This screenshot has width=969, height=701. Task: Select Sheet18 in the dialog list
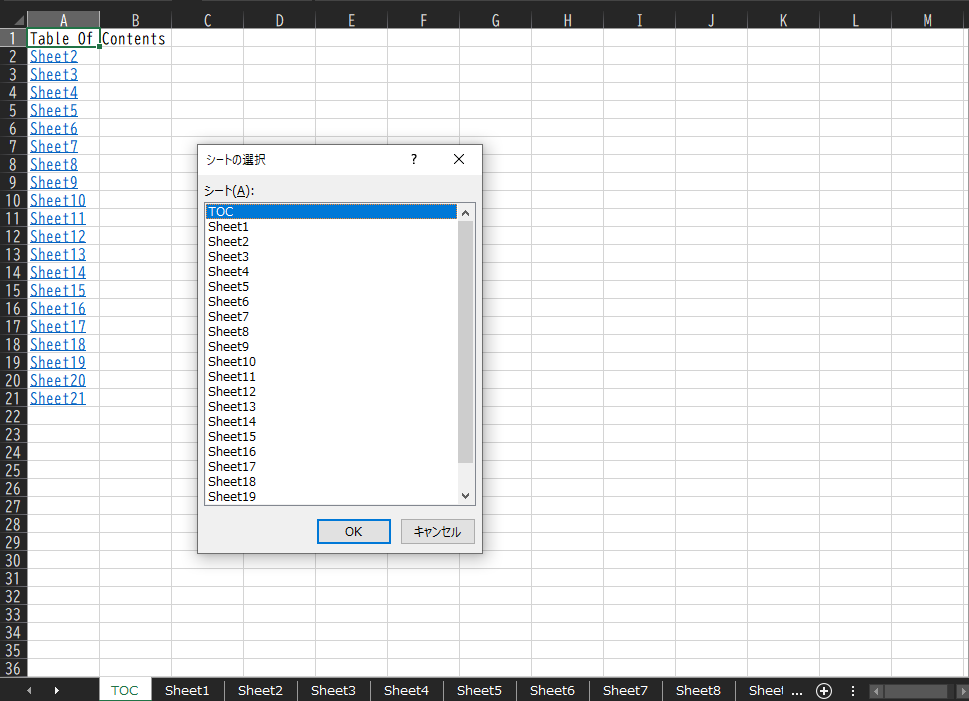(331, 482)
